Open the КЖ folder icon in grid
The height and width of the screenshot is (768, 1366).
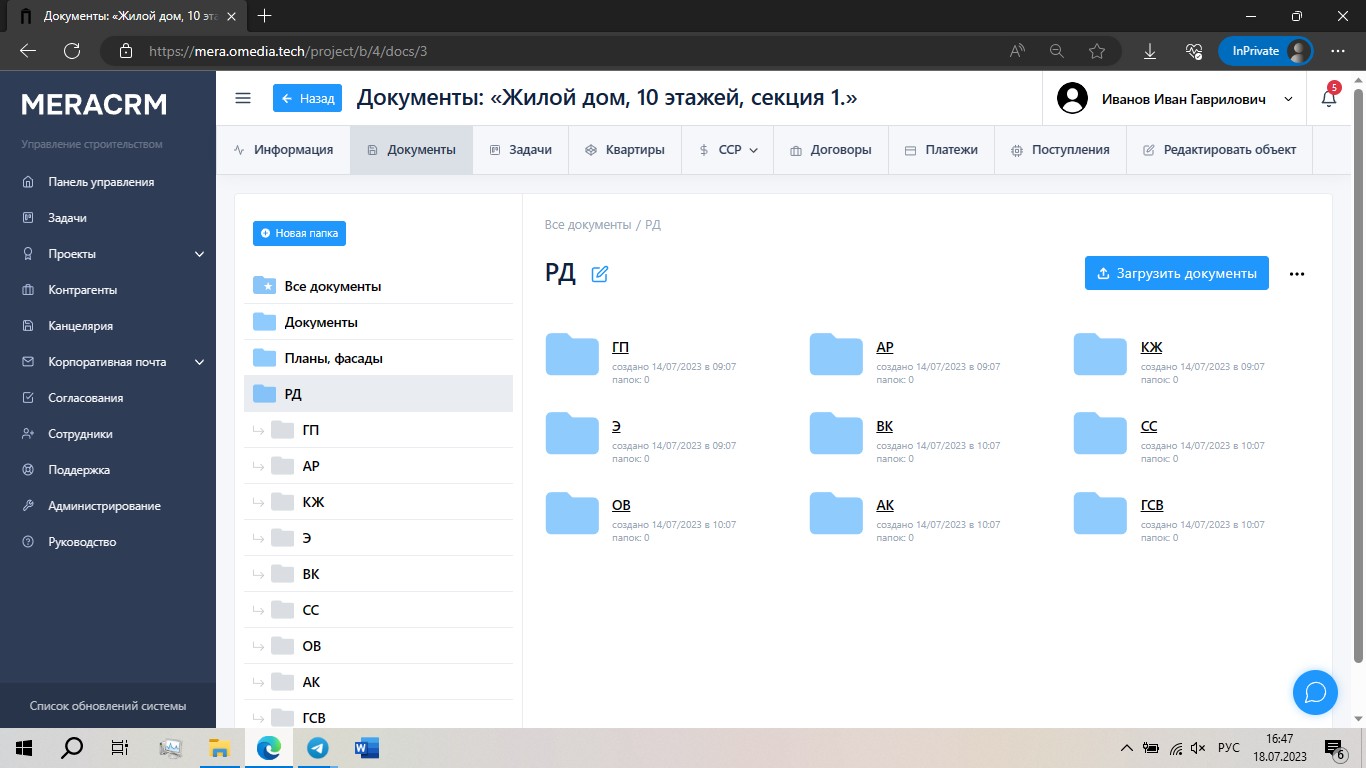click(1100, 355)
